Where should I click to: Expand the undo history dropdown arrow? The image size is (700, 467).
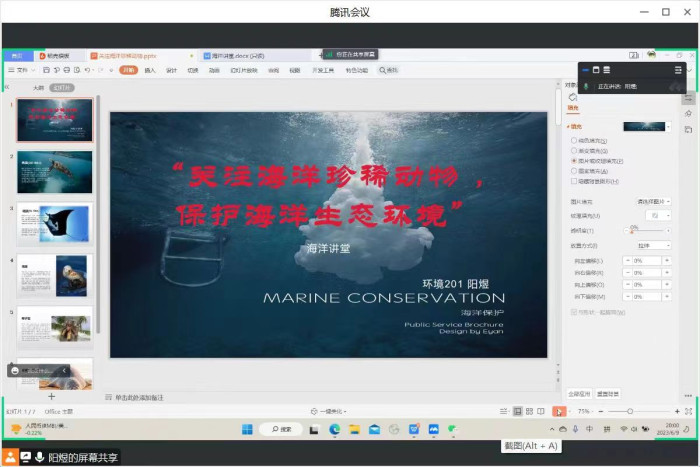coord(93,70)
